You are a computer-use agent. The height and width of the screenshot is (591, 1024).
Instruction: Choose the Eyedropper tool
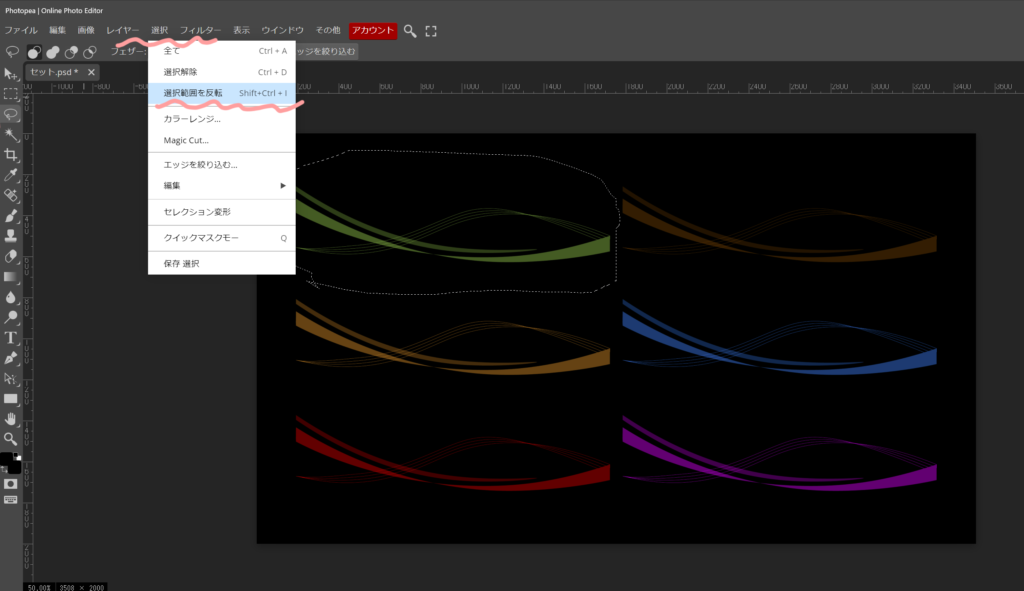point(11,175)
